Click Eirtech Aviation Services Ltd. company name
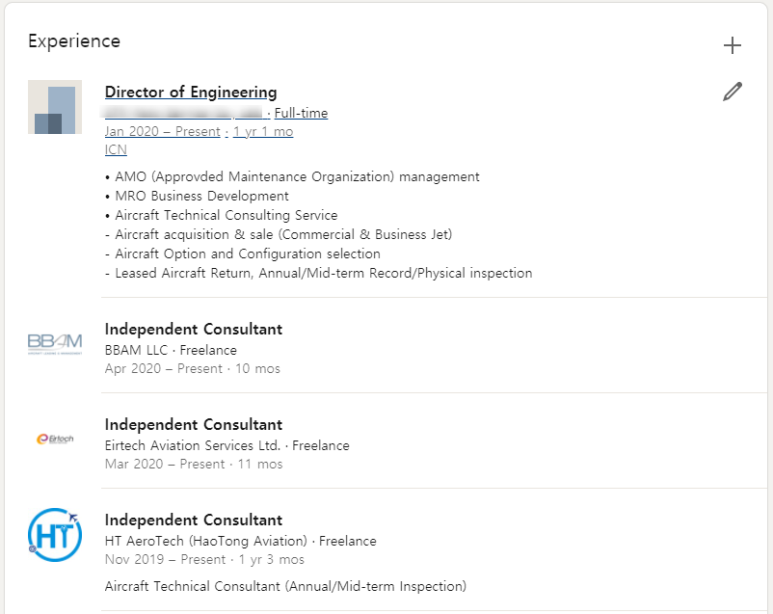773x614 pixels. click(194, 445)
